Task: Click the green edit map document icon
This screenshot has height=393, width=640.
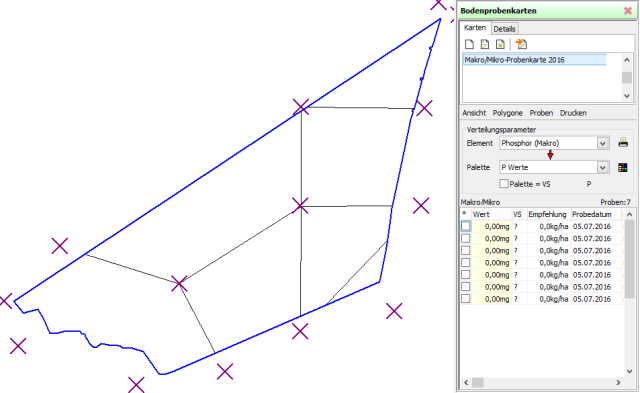Action: pyautogui.click(x=484, y=44)
